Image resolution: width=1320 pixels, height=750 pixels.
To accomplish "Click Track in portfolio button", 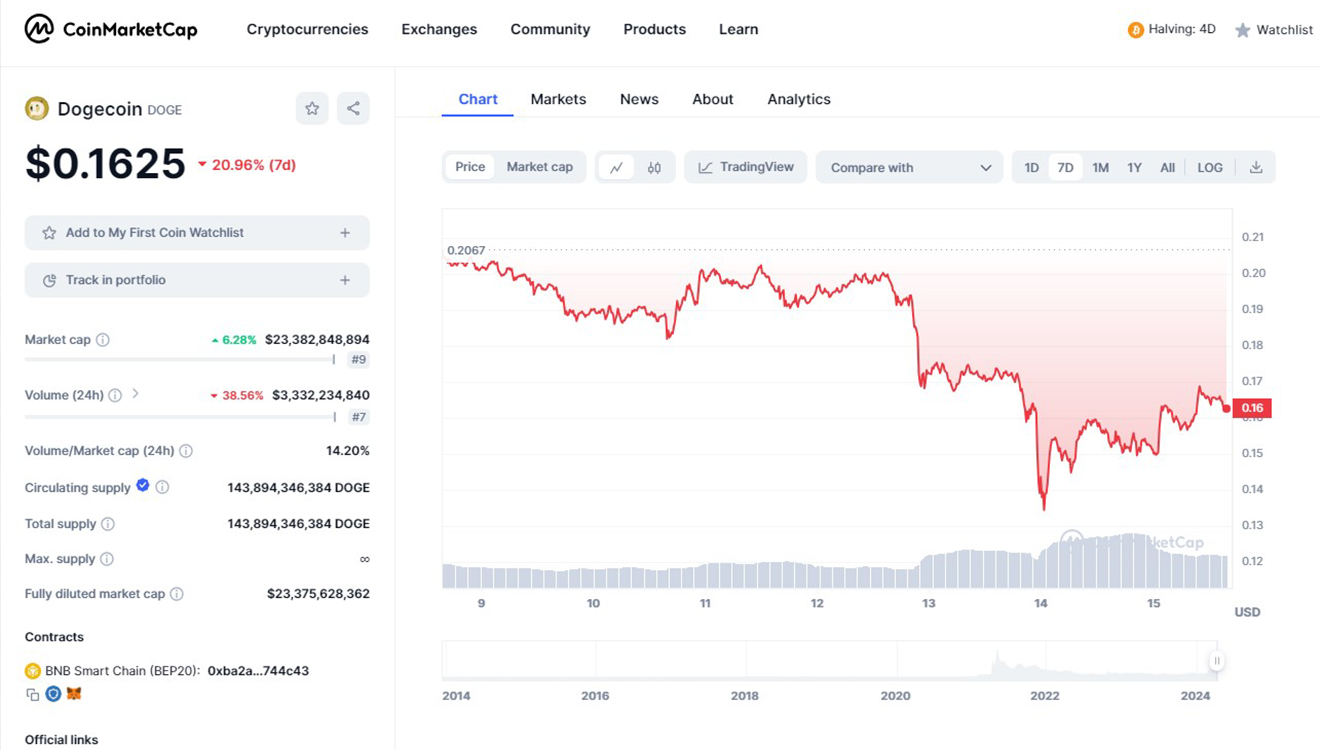I will (x=197, y=280).
